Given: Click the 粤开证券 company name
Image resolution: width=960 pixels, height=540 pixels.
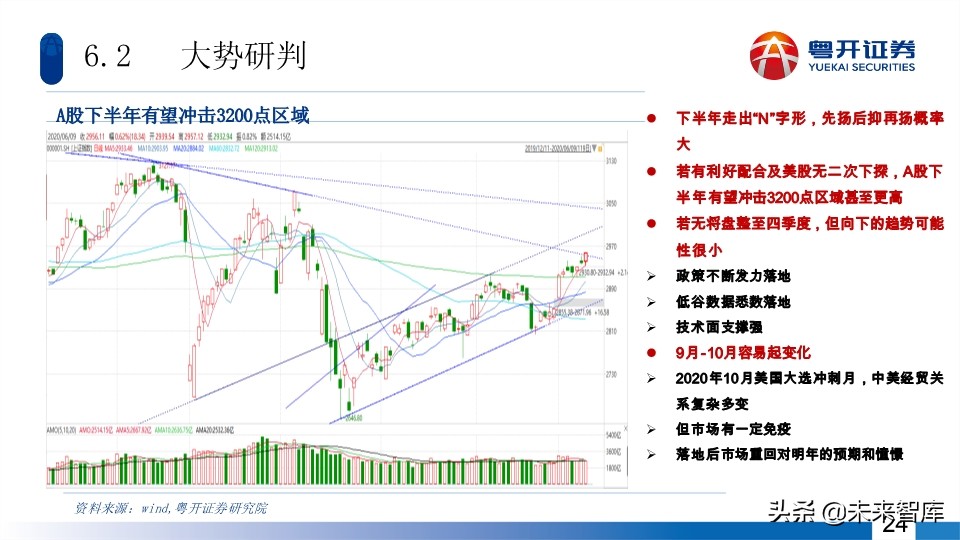Looking at the screenshot, I should pos(861,49).
